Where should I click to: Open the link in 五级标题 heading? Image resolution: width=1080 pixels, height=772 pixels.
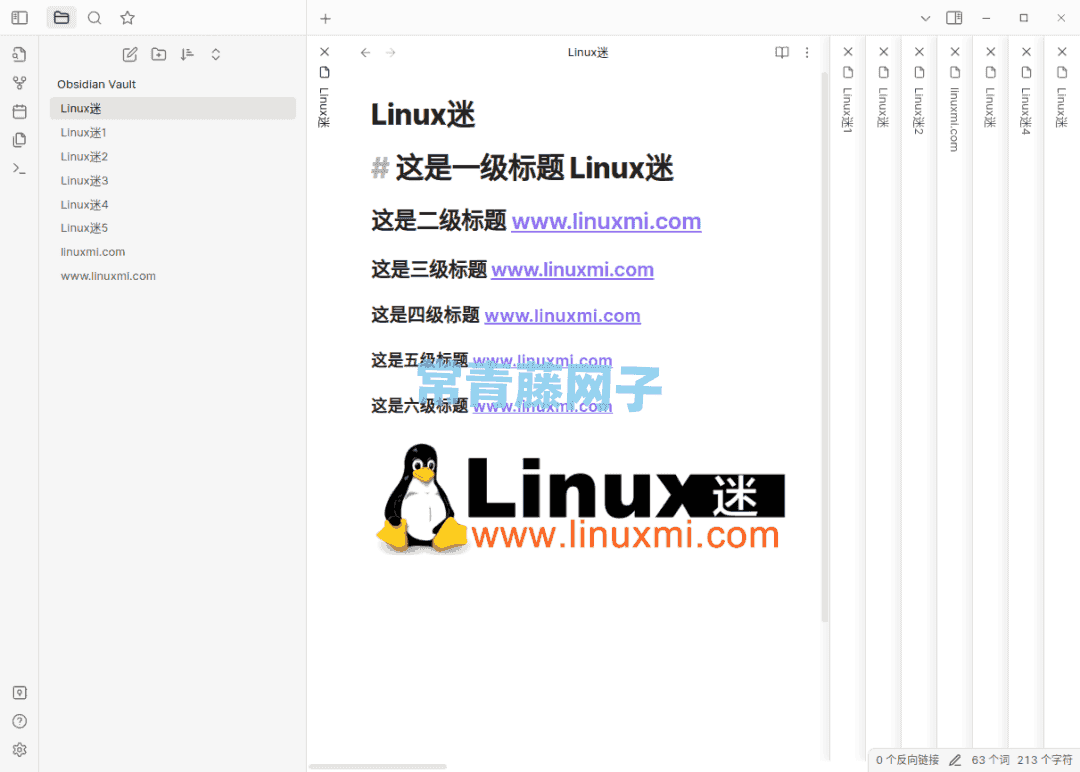(542, 360)
